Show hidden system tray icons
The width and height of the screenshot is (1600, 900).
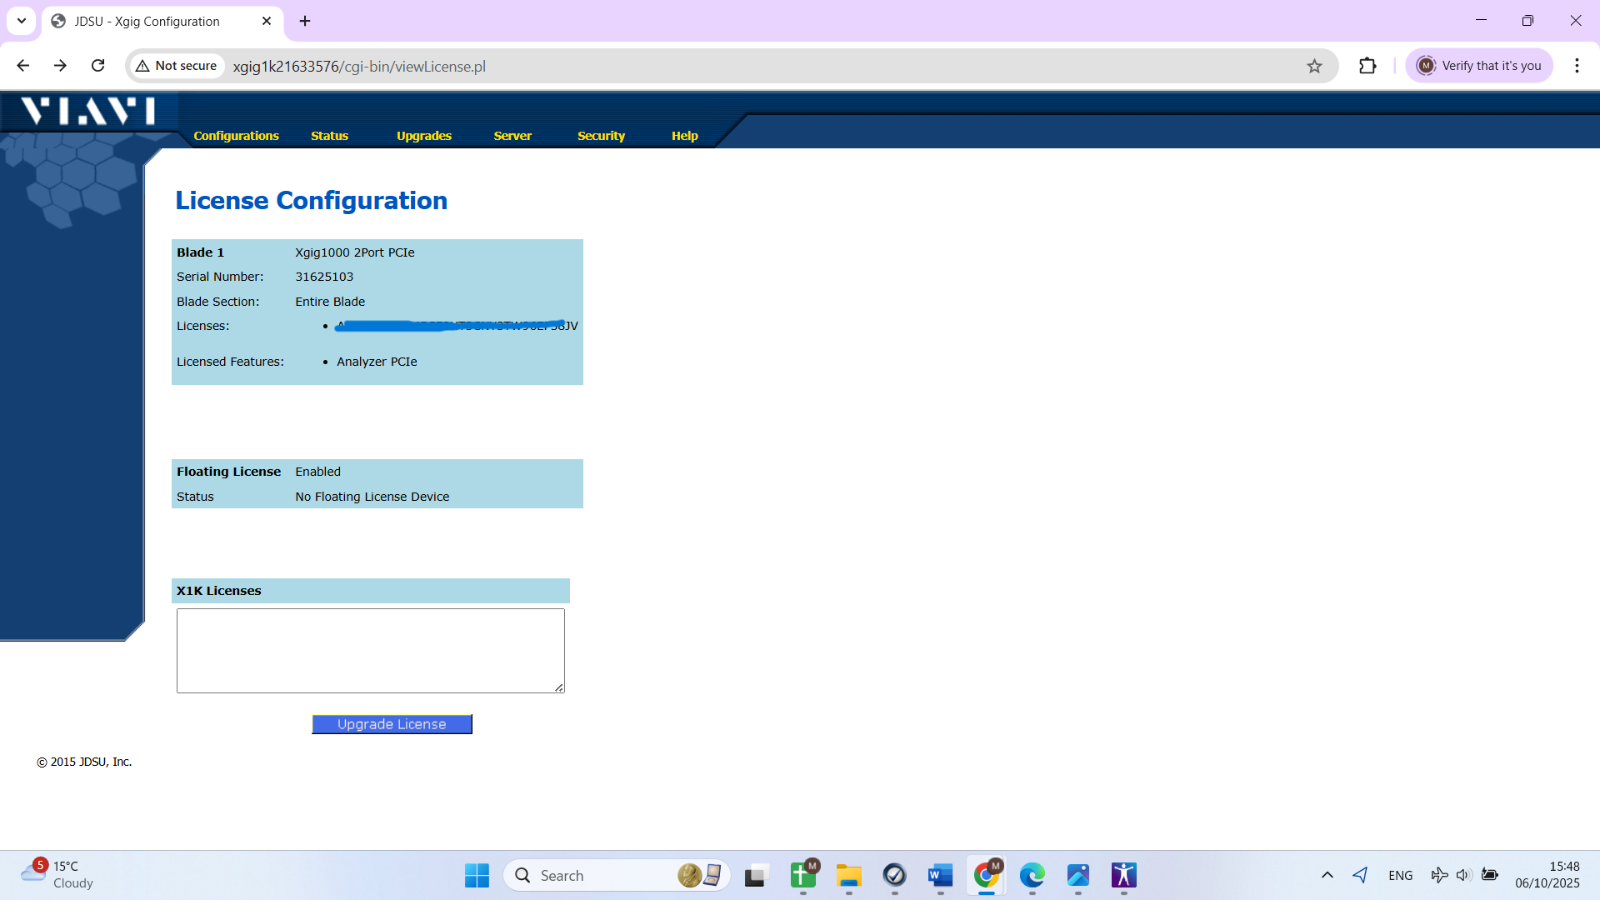pos(1327,876)
